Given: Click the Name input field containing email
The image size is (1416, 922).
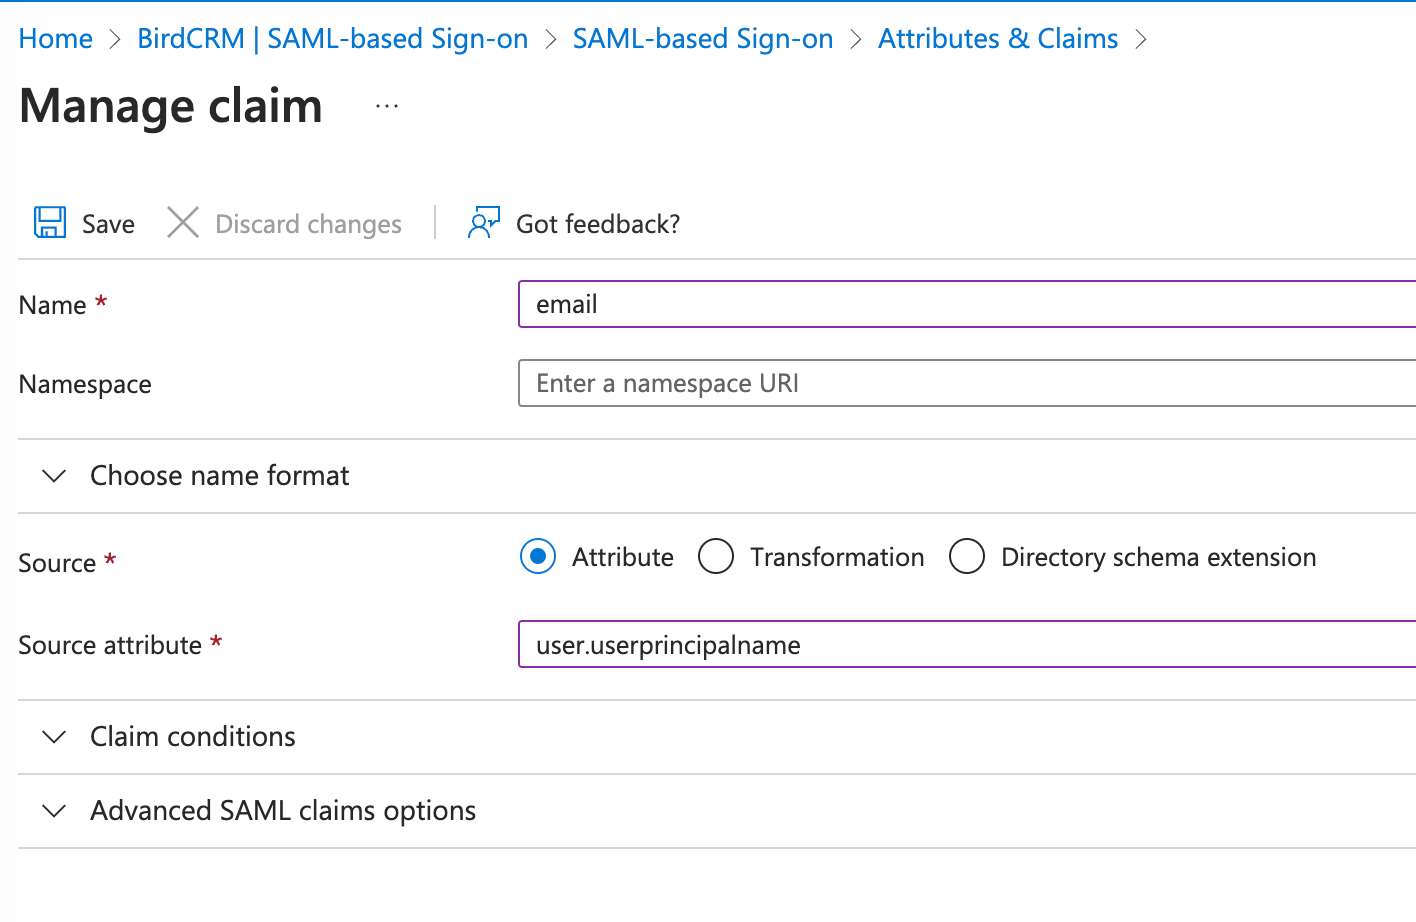Looking at the screenshot, I should coord(966,304).
